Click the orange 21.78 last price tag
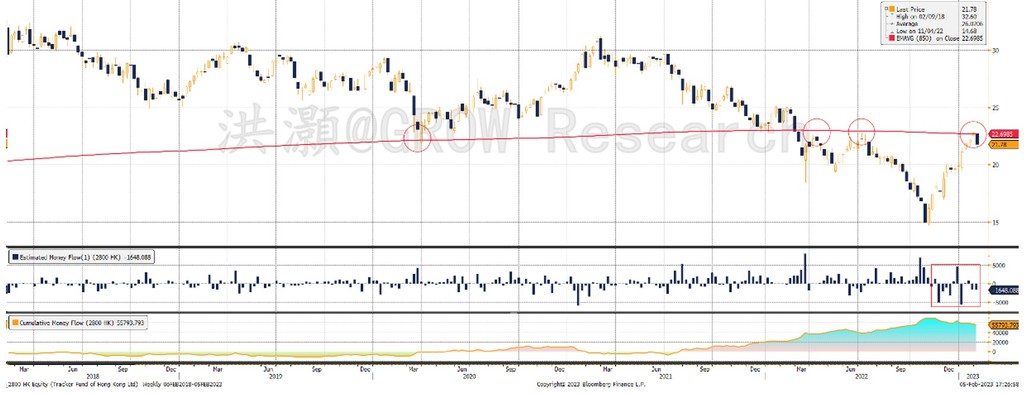Viewport: 1024px width, 394px height. pos(1004,144)
